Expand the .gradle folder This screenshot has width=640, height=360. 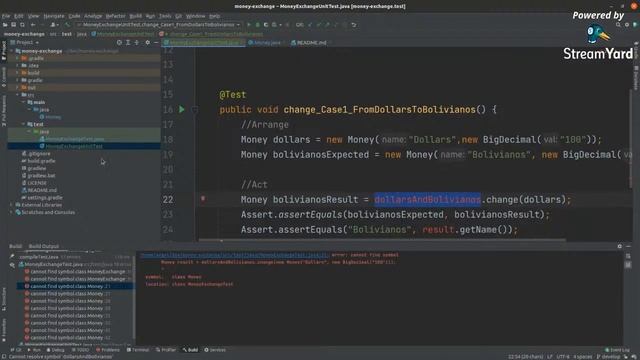click(x=18, y=58)
